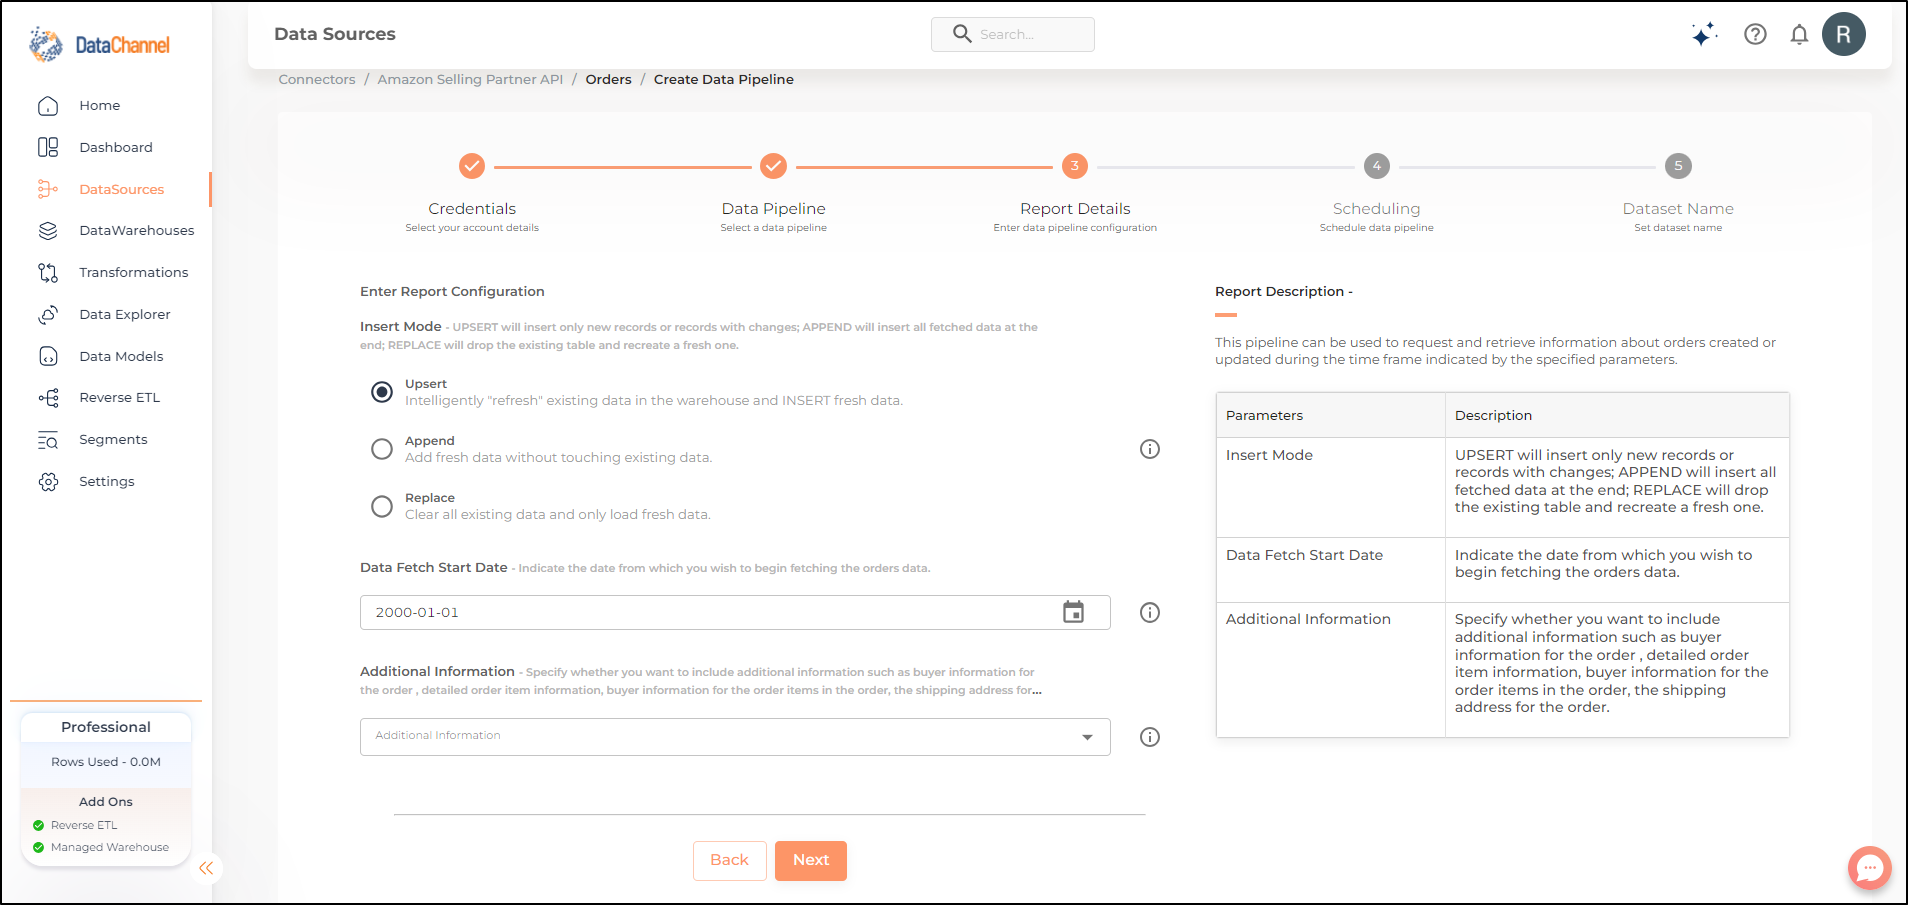1908x905 pixels.
Task: Open the AI sparkle assistant icon
Action: (x=1704, y=34)
